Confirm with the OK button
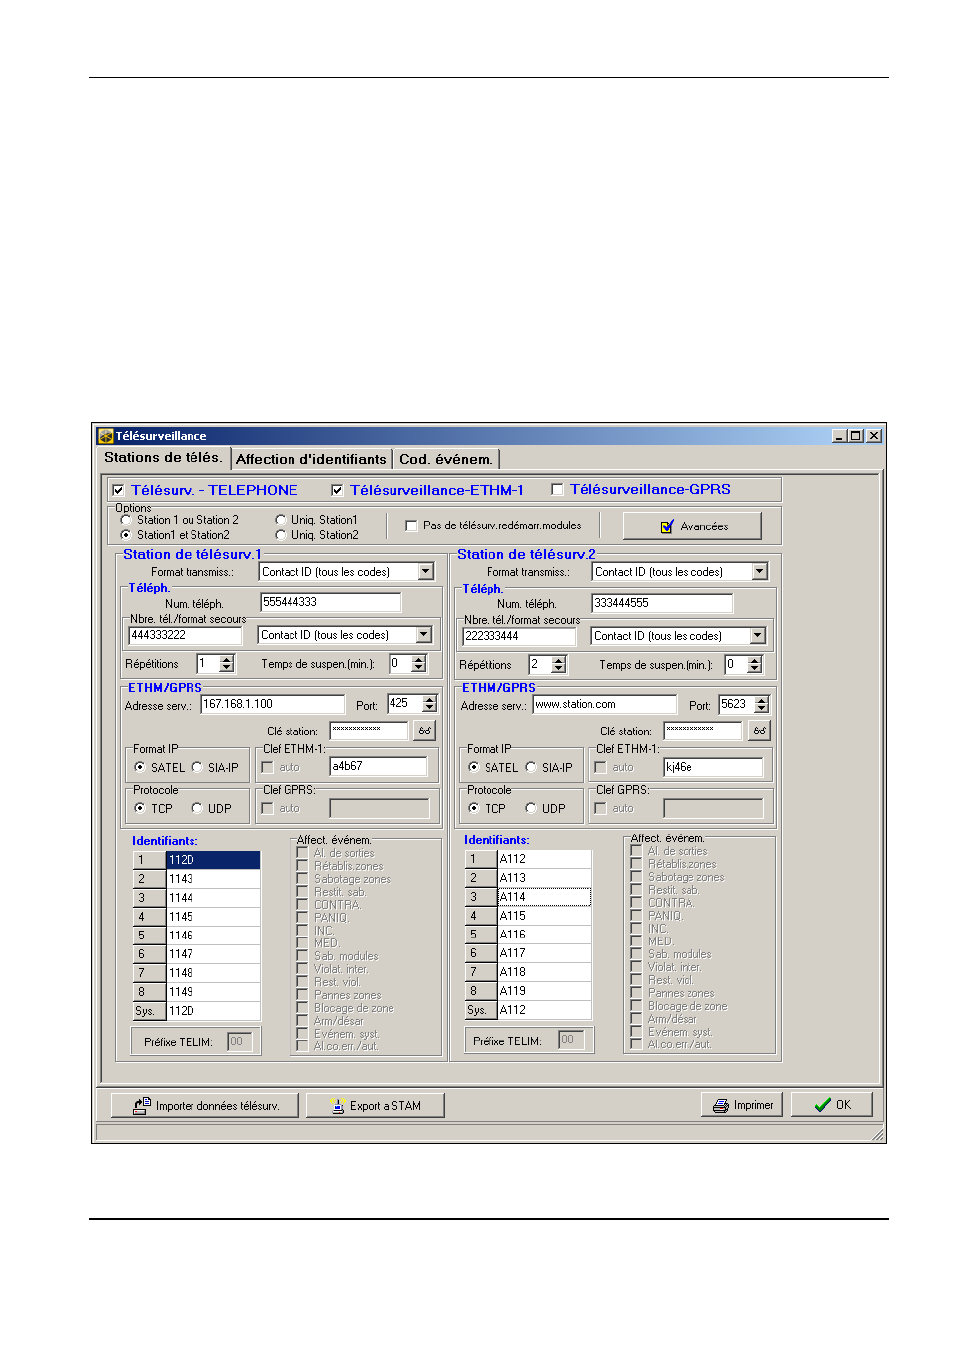 pyautogui.click(x=832, y=1104)
